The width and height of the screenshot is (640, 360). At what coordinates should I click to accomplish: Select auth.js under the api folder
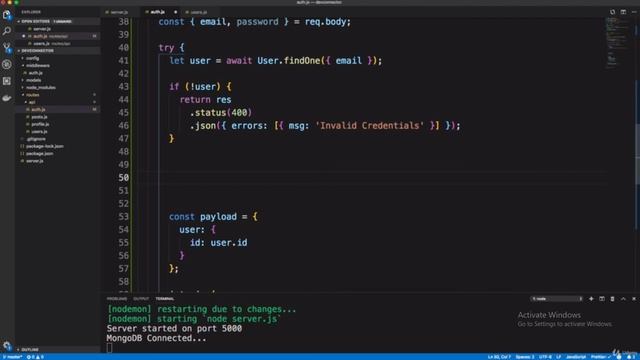(58, 109)
